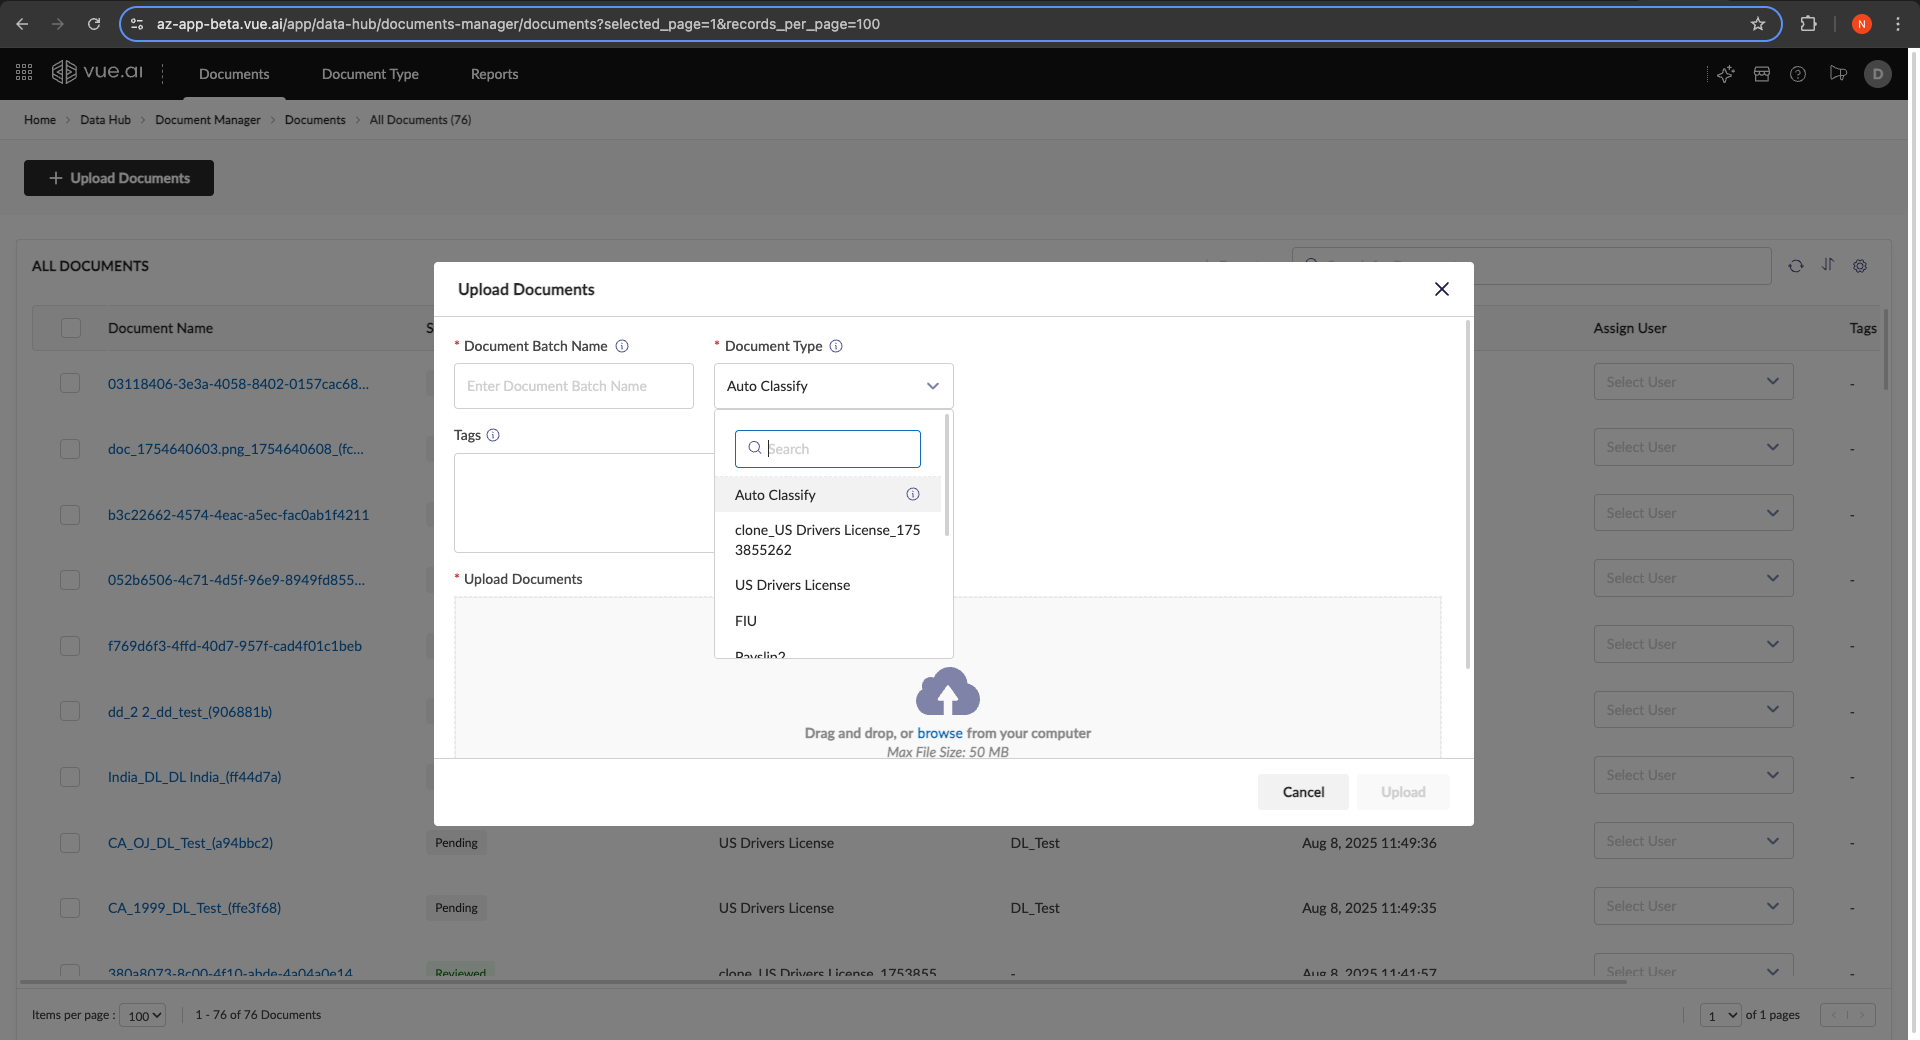Check the checkbox for India_DL_DL India_(ff44d7a)
The height and width of the screenshot is (1040, 1920).
70,777
